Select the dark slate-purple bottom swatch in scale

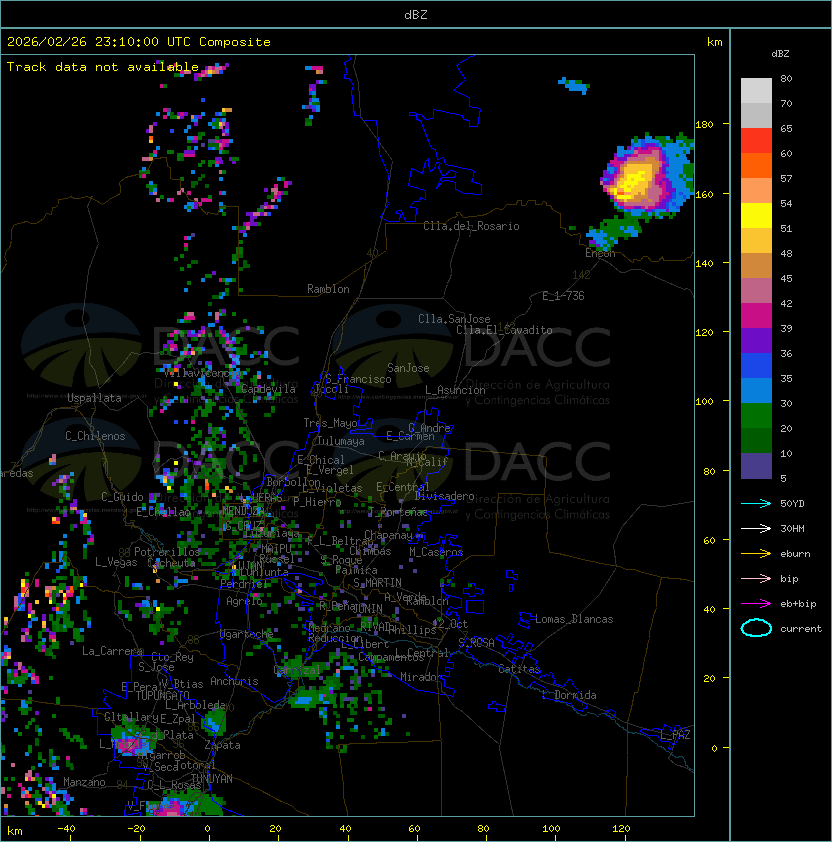(x=756, y=466)
